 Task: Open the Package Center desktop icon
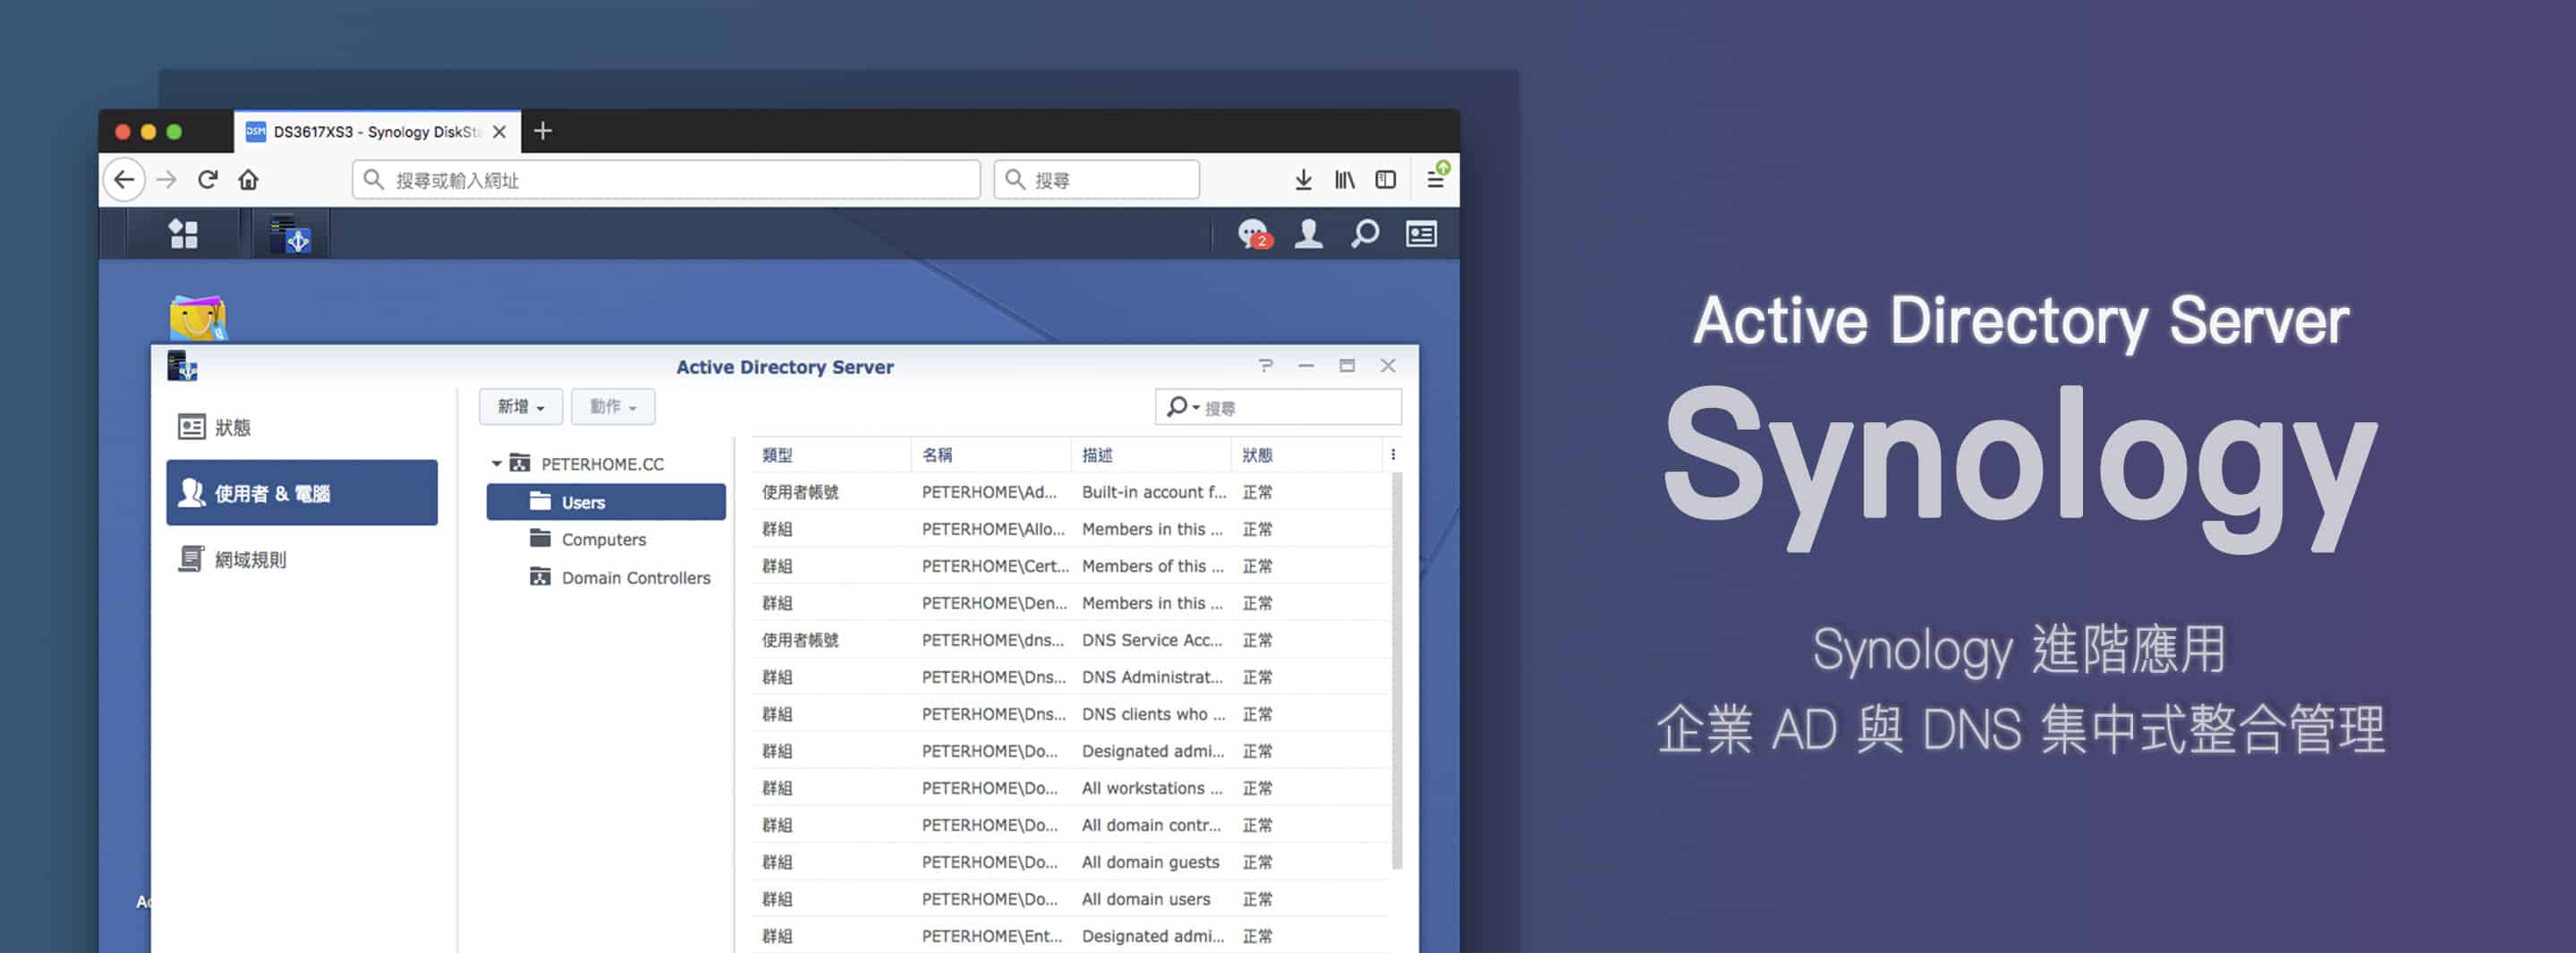[198, 318]
